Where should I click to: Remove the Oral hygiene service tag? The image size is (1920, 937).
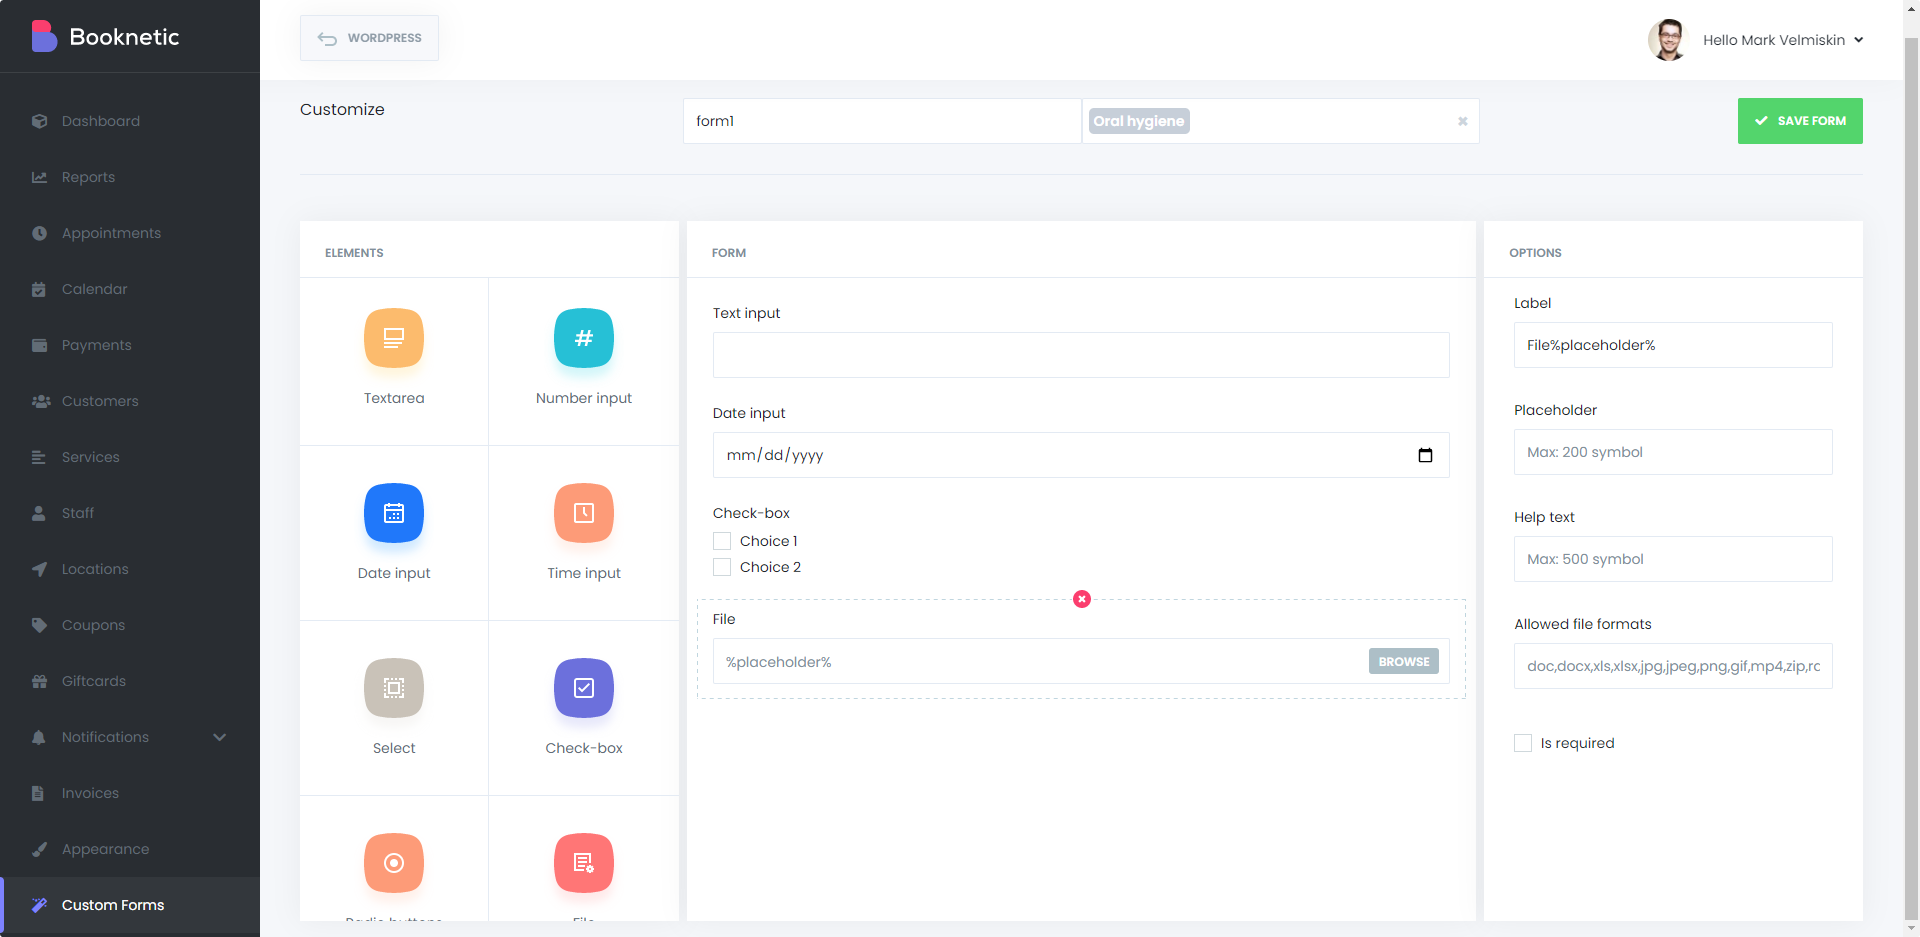click(1462, 121)
